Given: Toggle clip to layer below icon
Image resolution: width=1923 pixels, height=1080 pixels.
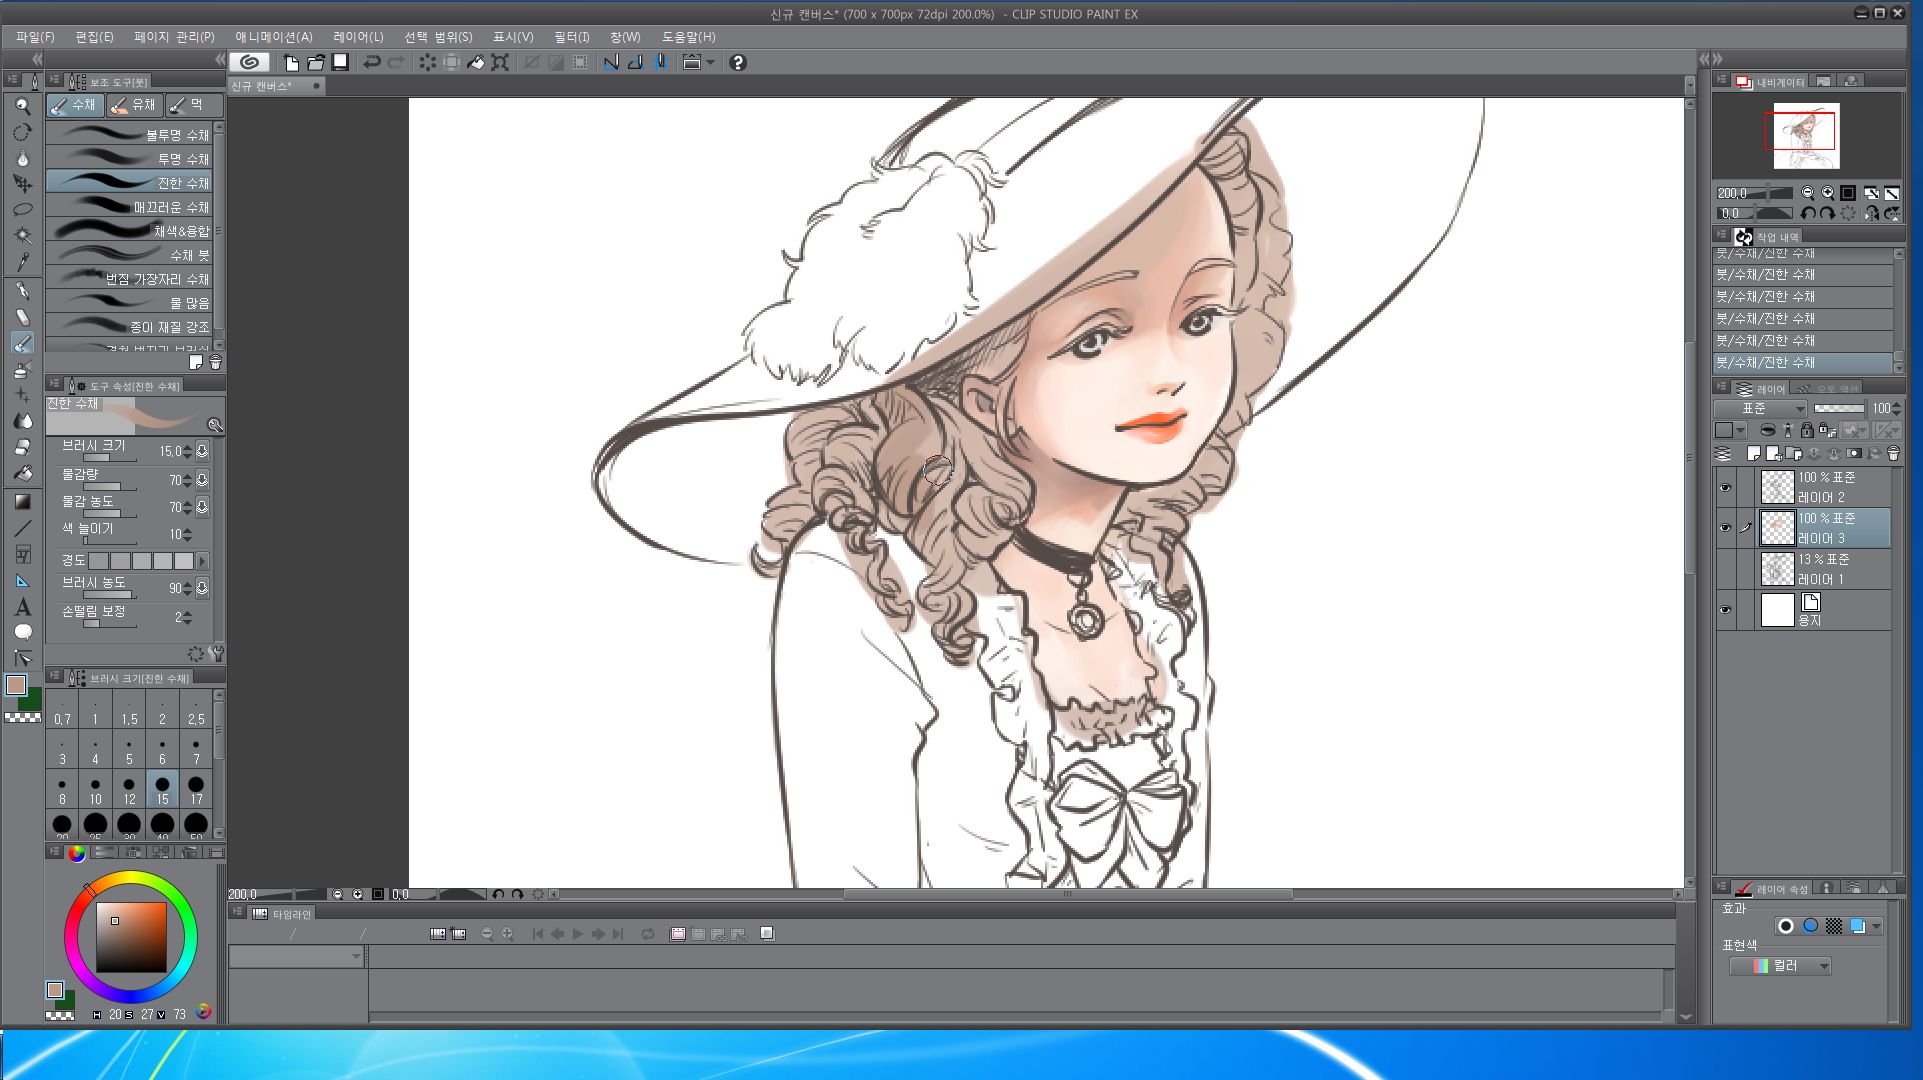Looking at the screenshot, I should coord(1768,430).
